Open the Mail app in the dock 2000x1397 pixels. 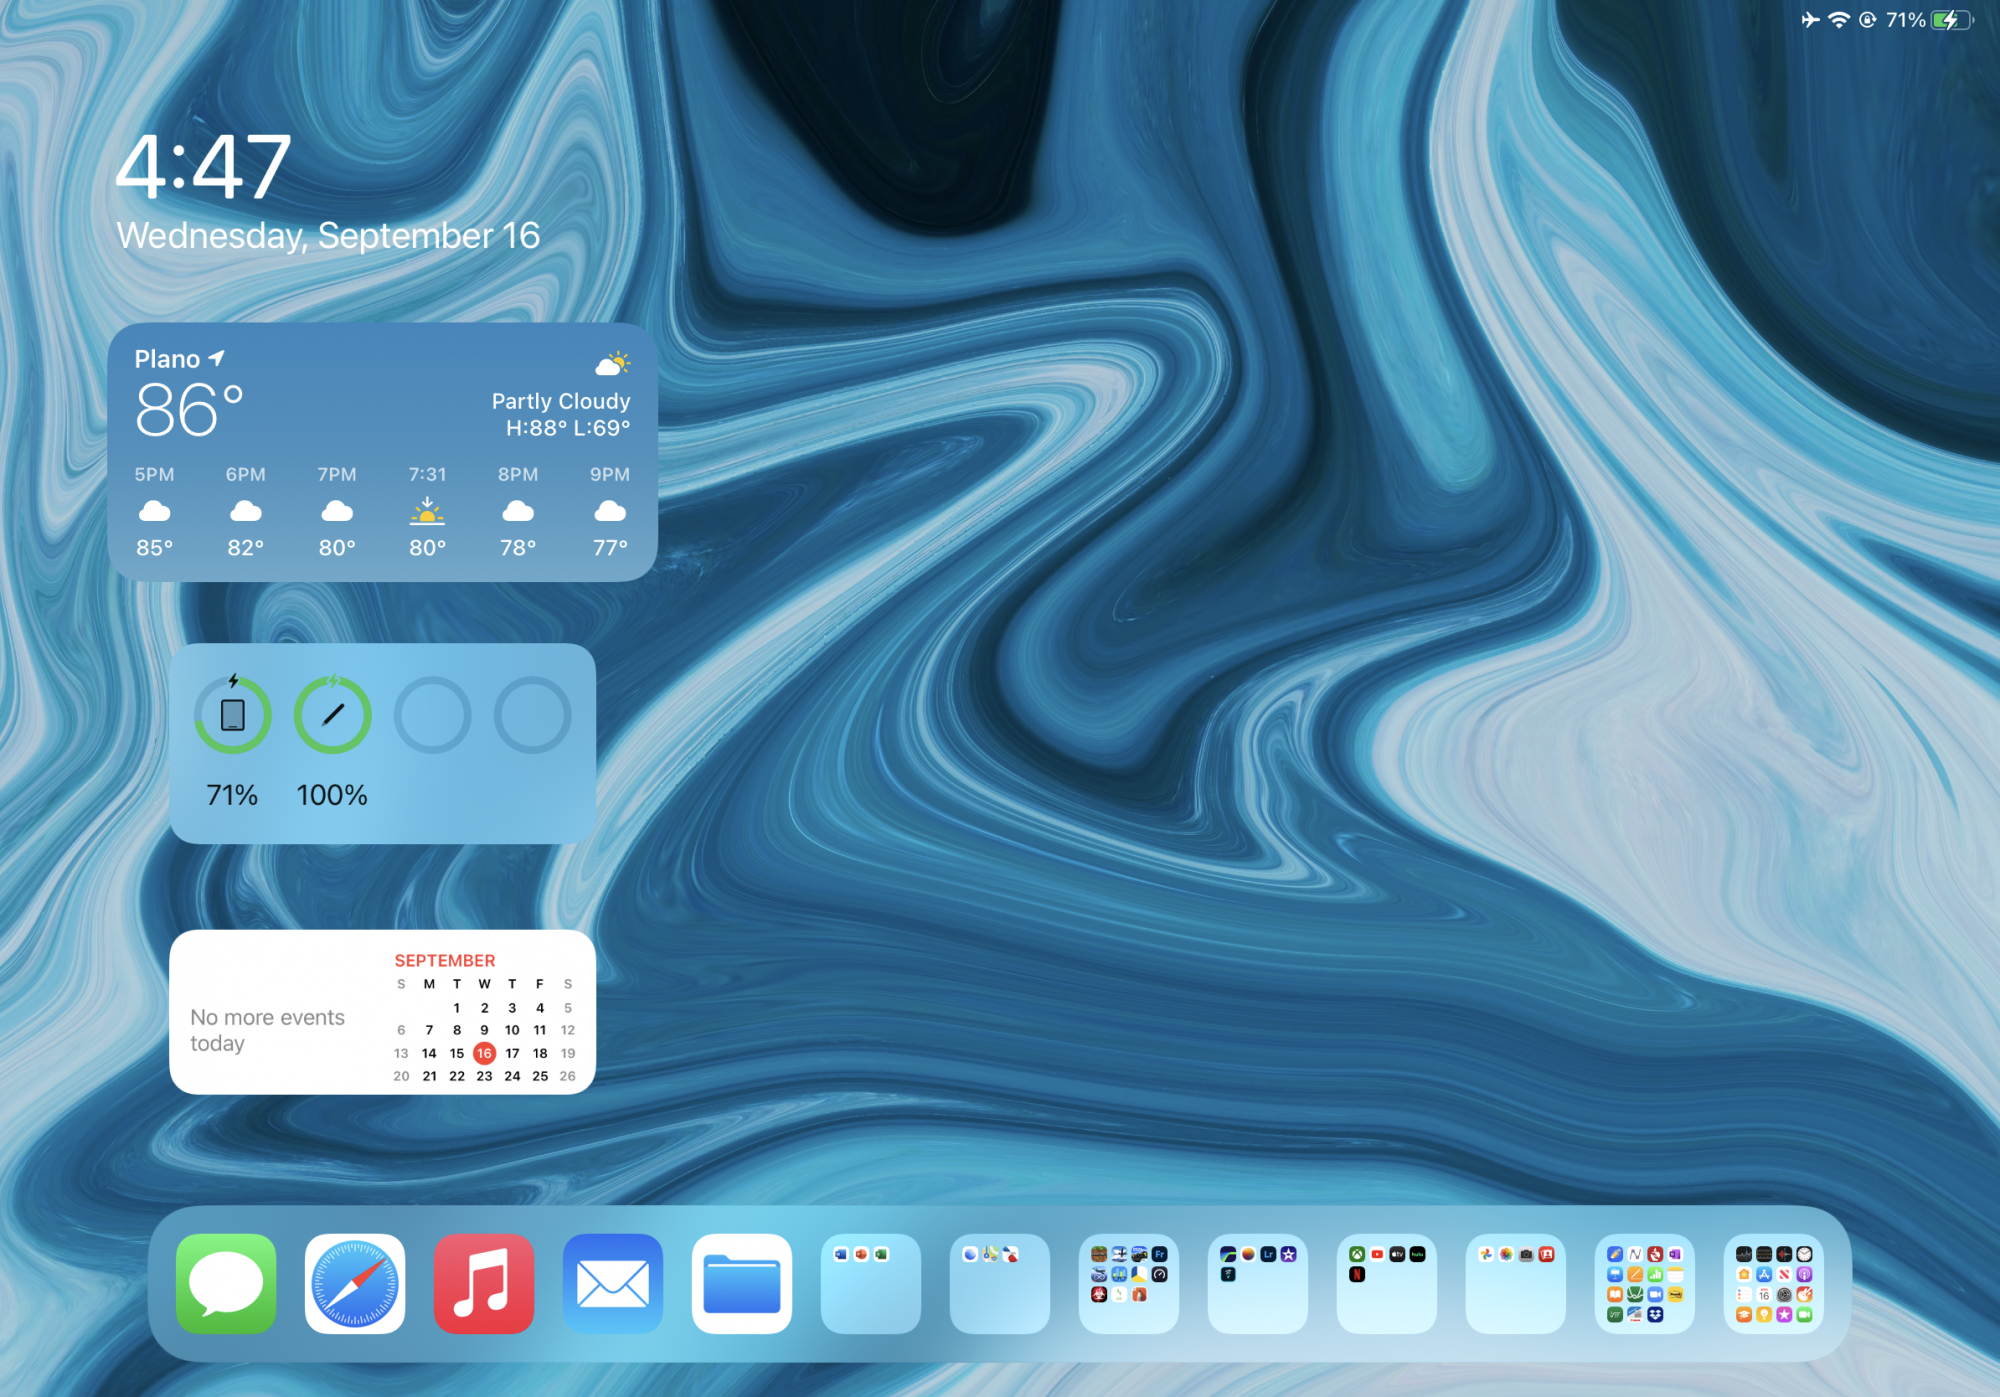613,1283
